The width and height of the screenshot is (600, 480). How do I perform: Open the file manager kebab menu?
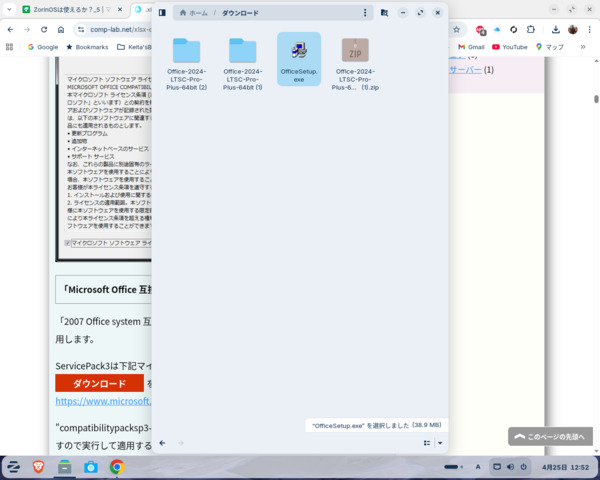365,13
